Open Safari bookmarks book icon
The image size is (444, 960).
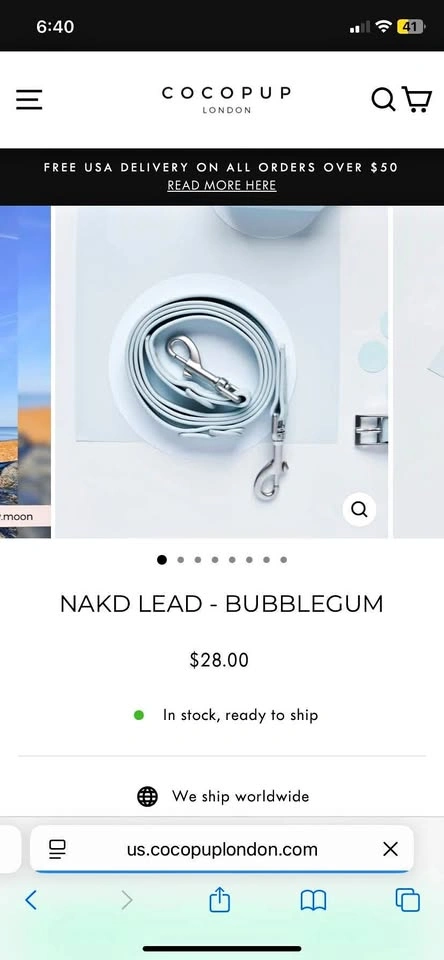pyautogui.click(x=313, y=901)
